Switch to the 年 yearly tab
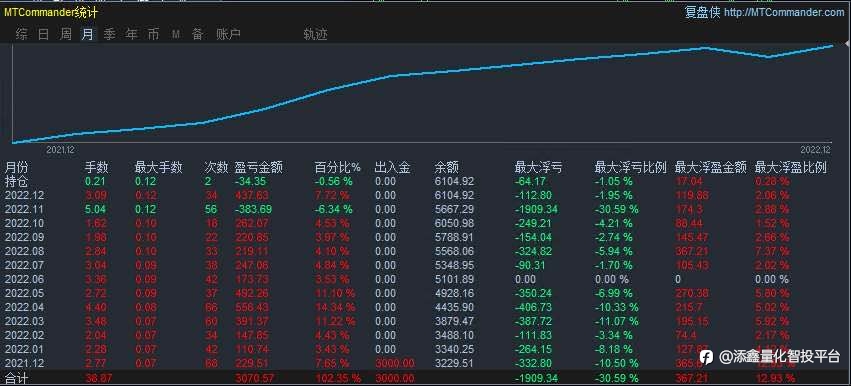 pos(131,35)
